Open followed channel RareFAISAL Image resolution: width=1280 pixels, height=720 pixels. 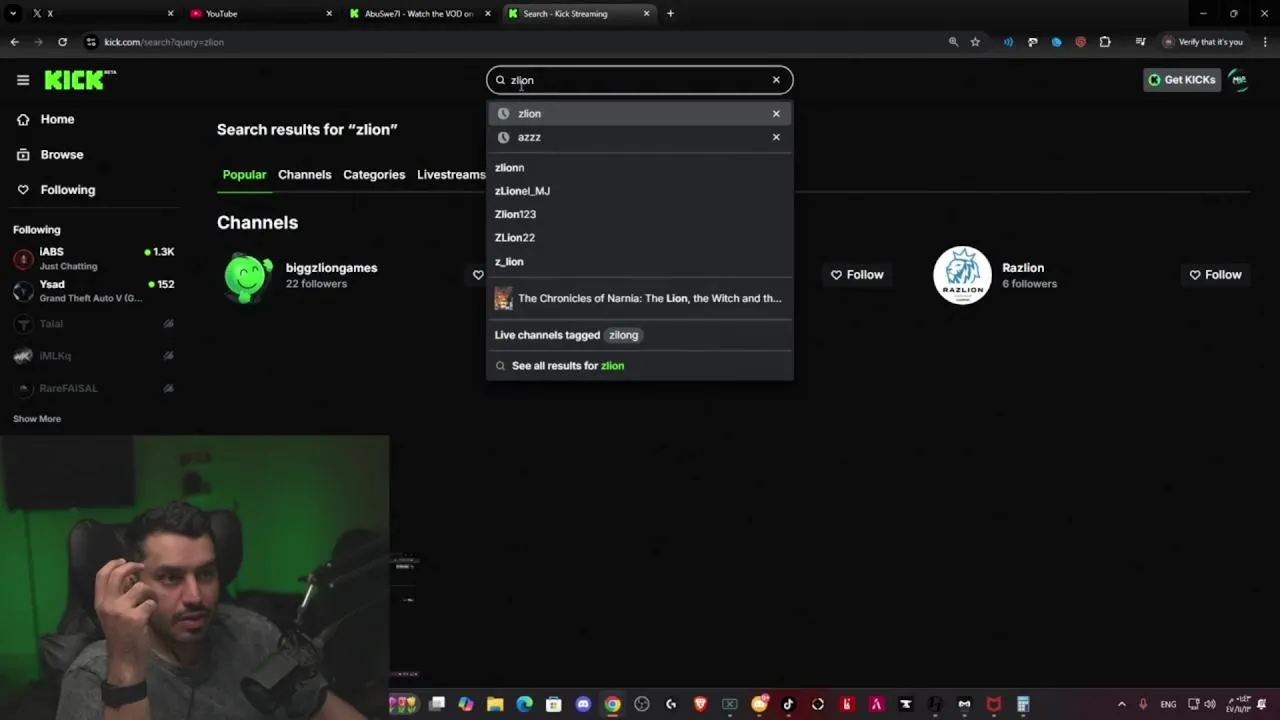point(93,388)
